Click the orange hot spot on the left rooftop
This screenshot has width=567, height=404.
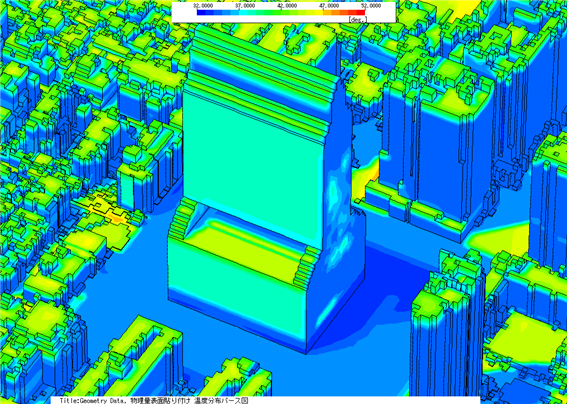pyautogui.click(x=116, y=218)
